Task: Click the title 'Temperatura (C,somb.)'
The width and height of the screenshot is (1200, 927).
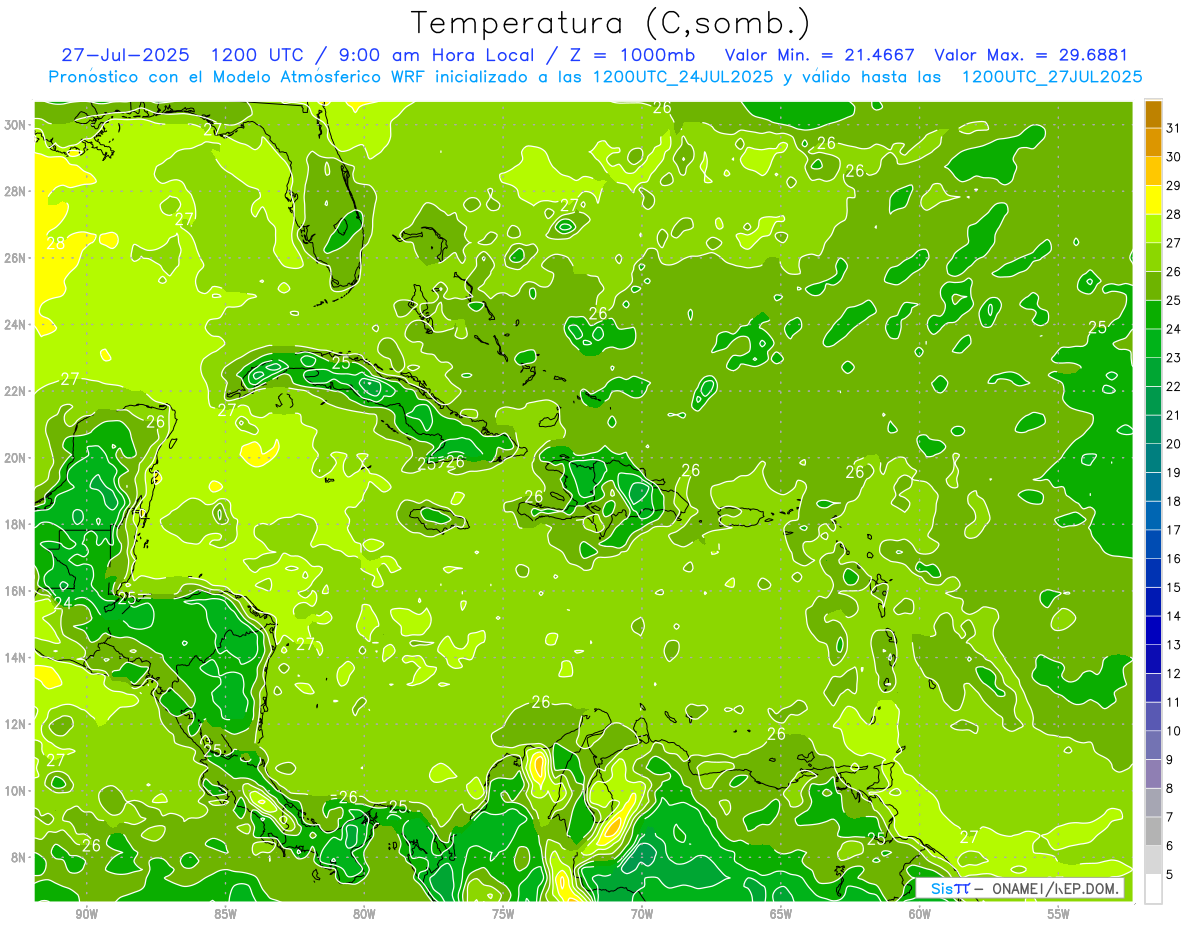Action: pyautogui.click(x=610, y=23)
